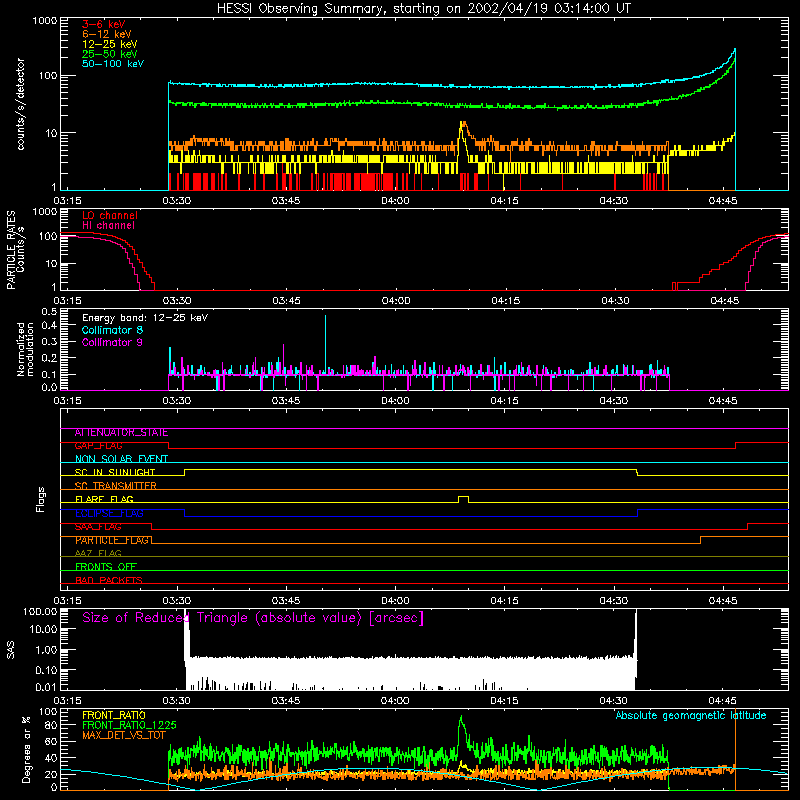Click the raised bump on the FLARE_FLAG line

click(463, 499)
